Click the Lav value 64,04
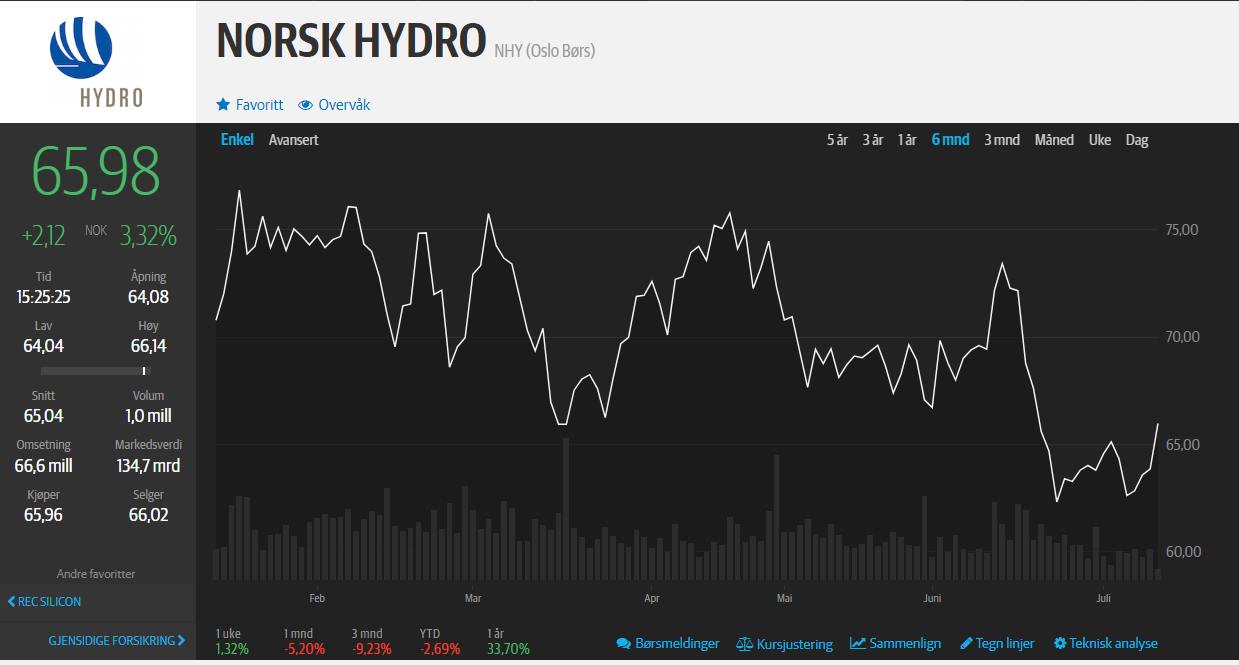Image resolution: width=1239 pixels, height=665 pixels. pos(43,346)
